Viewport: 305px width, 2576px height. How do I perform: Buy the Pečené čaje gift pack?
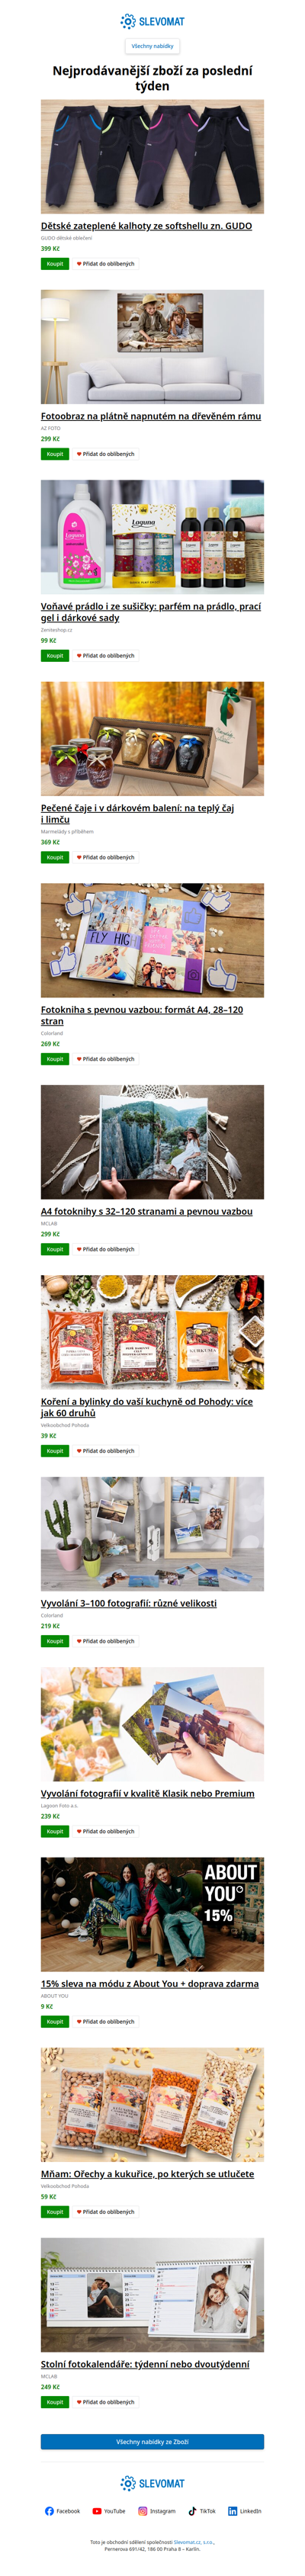(55, 857)
